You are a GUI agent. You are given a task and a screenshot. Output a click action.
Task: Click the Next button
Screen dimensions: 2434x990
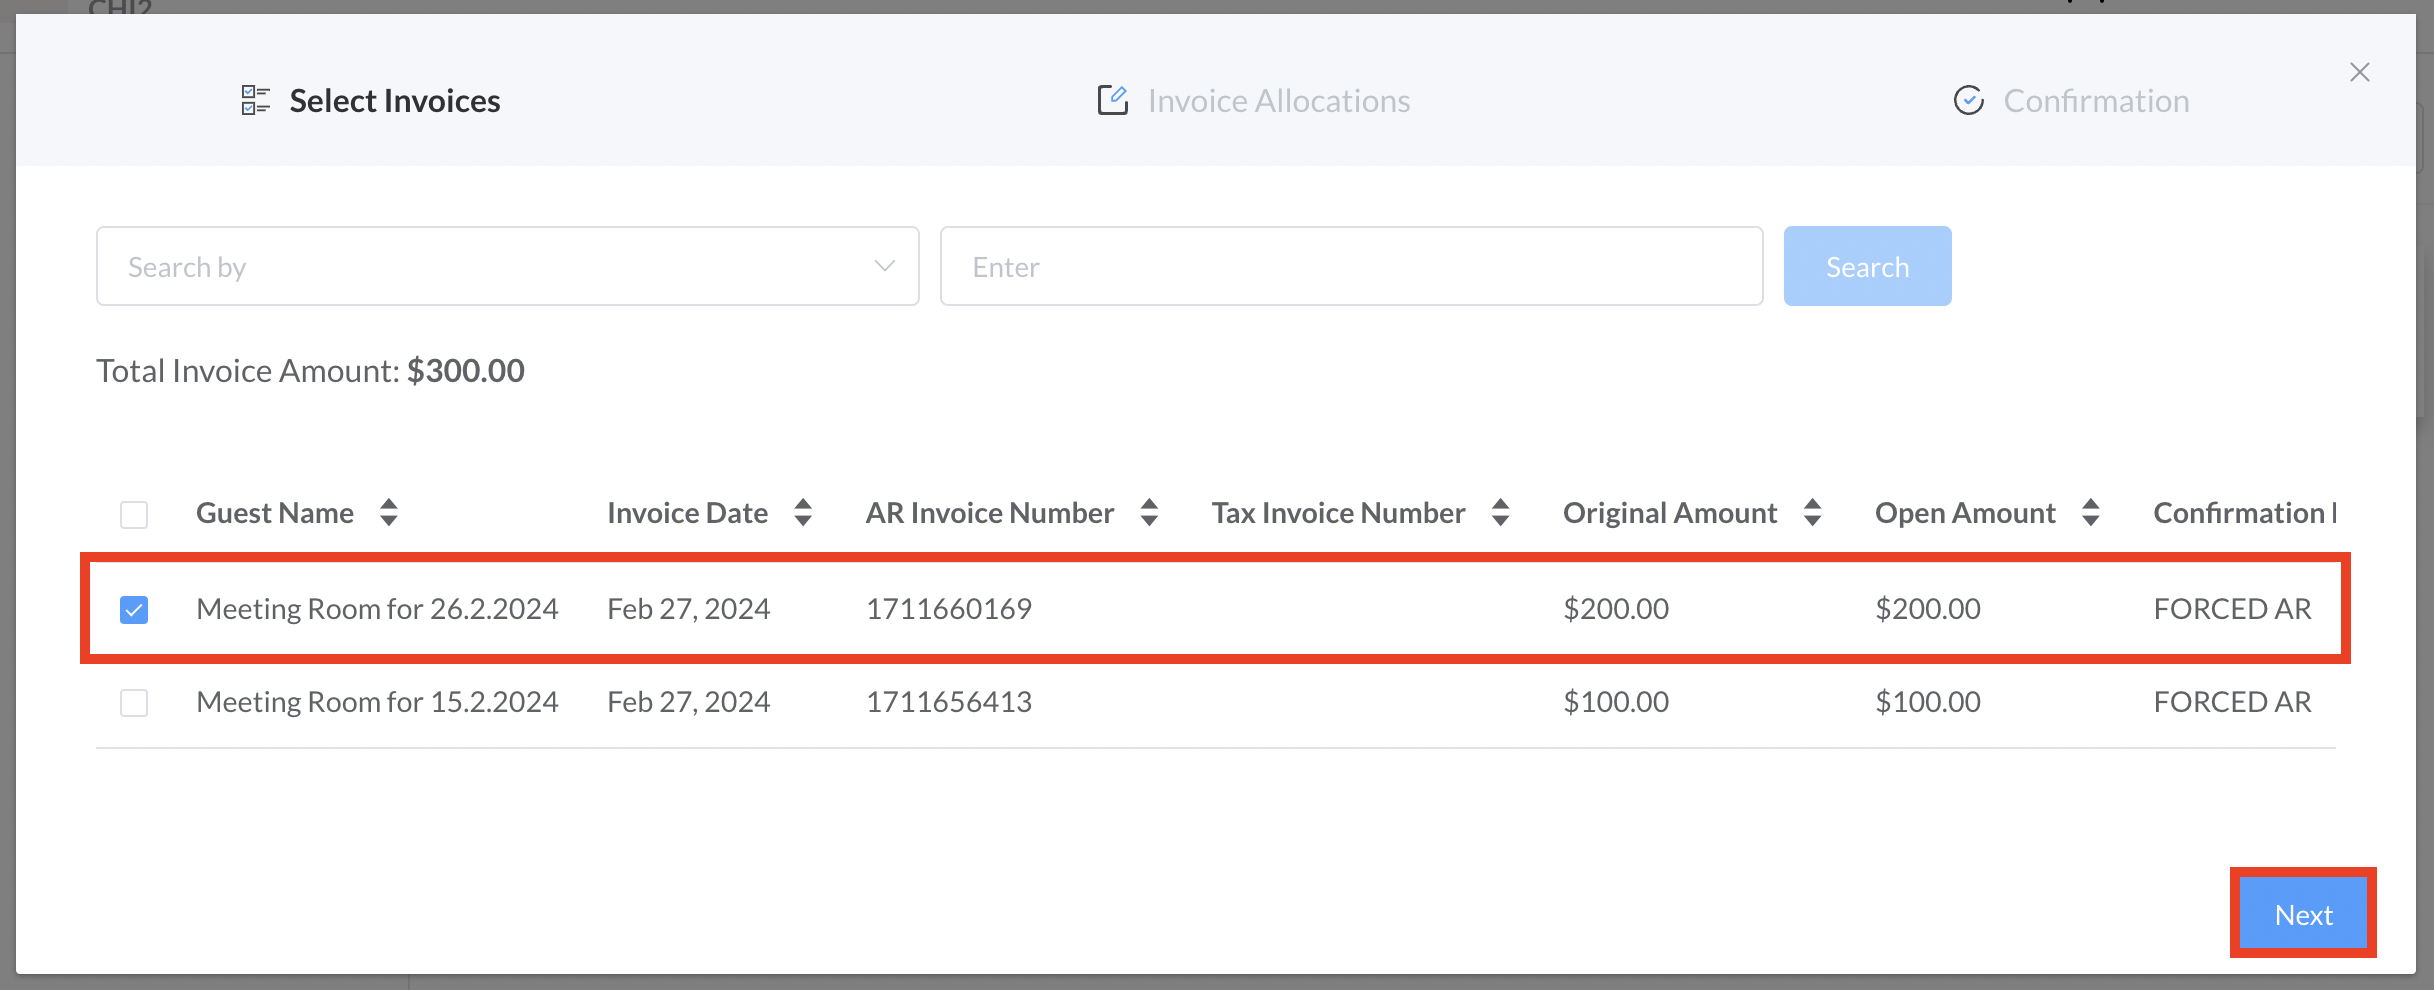(x=2303, y=914)
